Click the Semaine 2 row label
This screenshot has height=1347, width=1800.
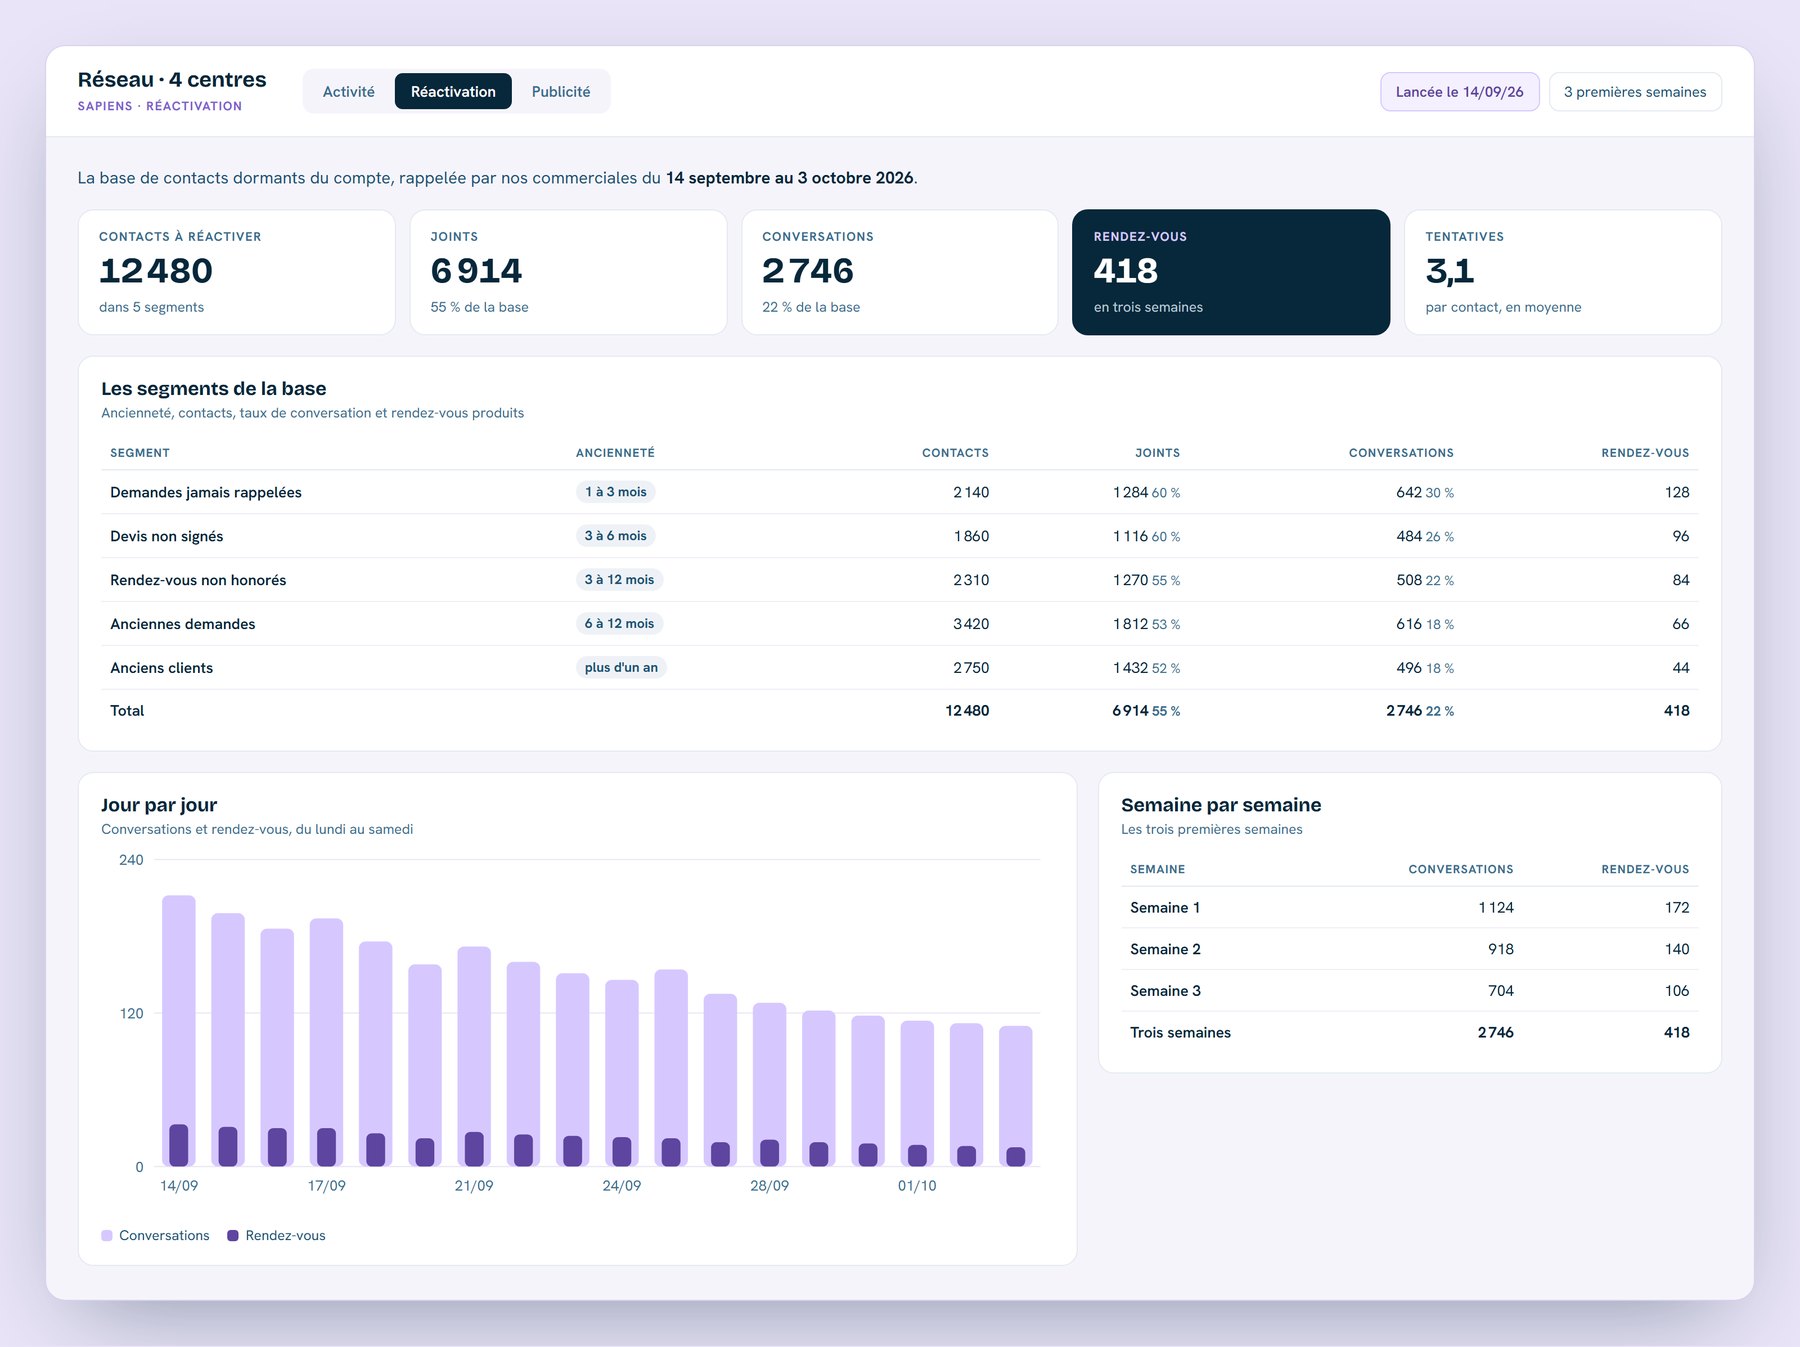click(x=1165, y=950)
